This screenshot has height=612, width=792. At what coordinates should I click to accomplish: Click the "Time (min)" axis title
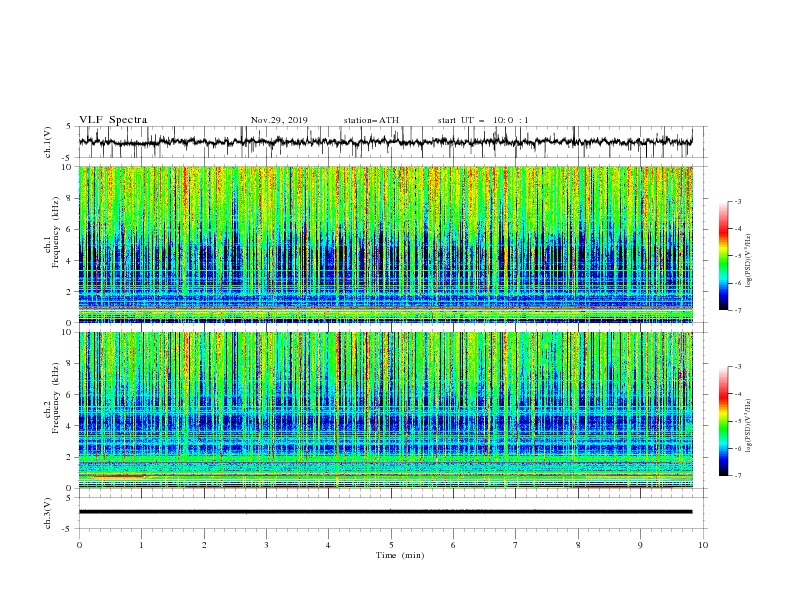click(400, 555)
